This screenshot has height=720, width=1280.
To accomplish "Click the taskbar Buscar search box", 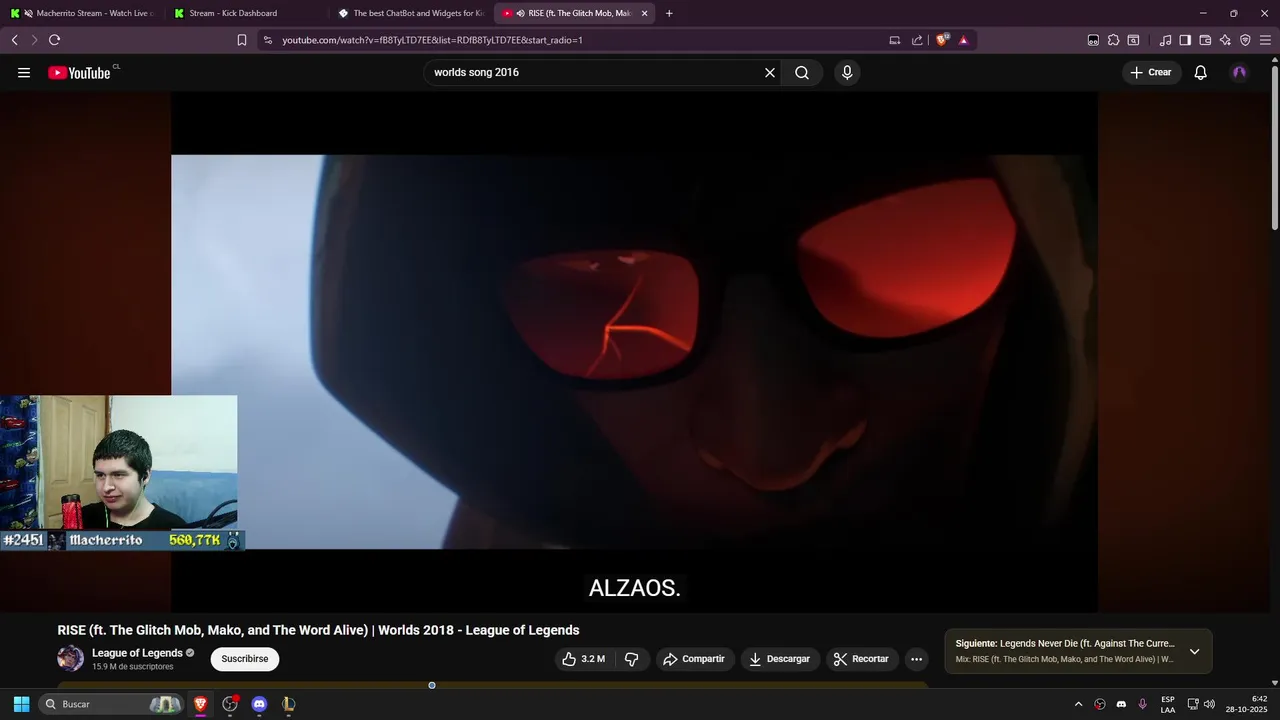I will click(x=112, y=704).
